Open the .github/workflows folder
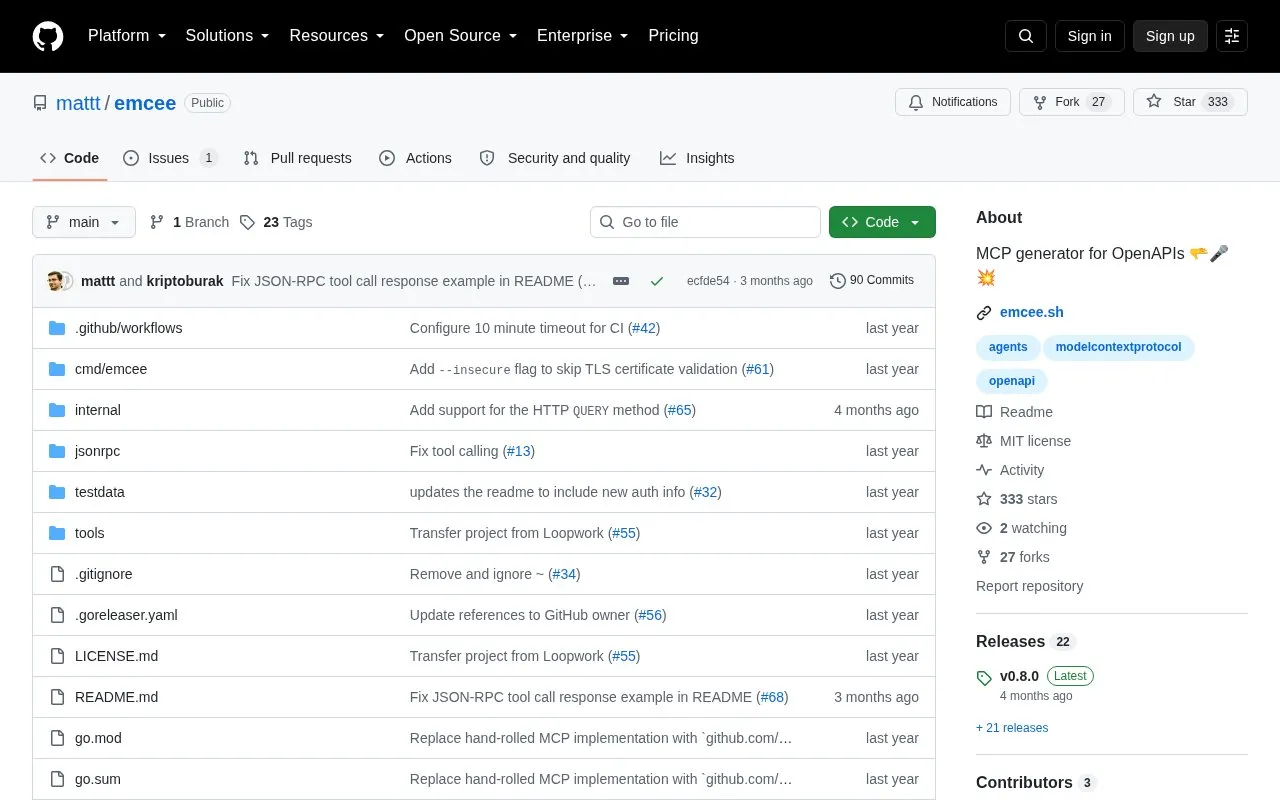Screen dimensions: 1280x800 pyautogui.click(x=128, y=328)
